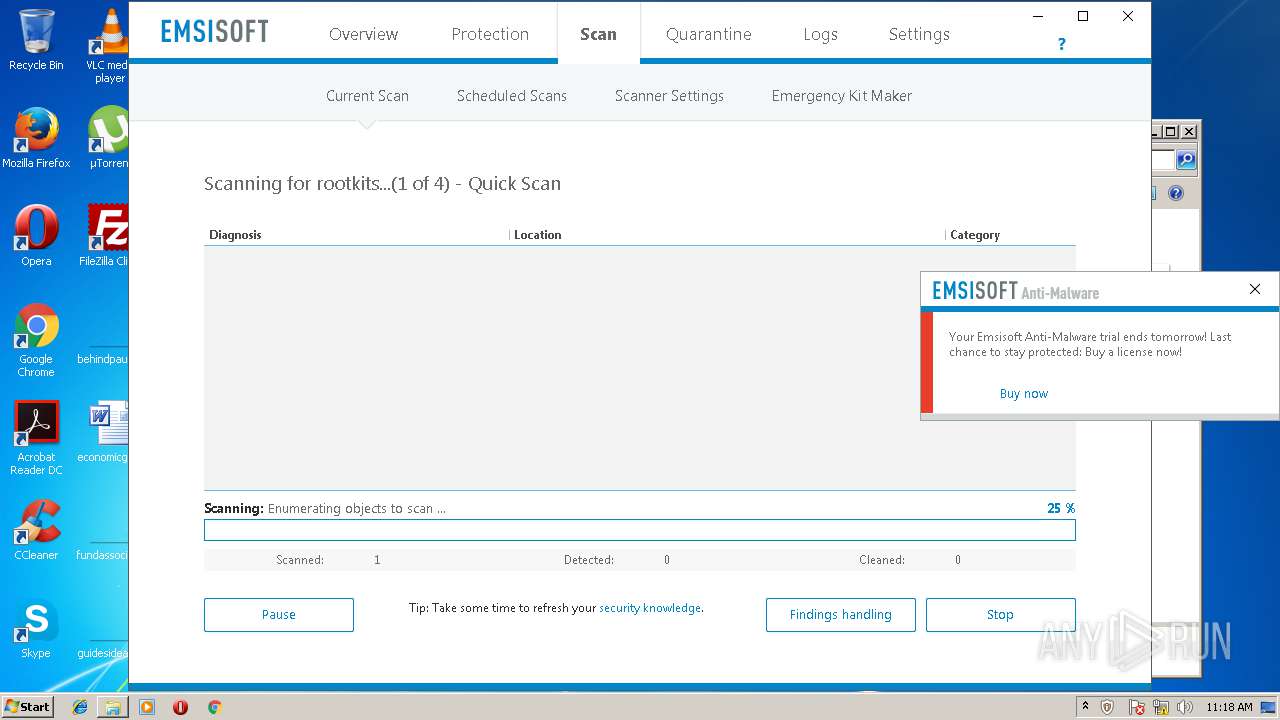Click the Enumerating objects status text
Image resolution: width=1280 pixels, height=720 pixels.
(x=356, y=508)
